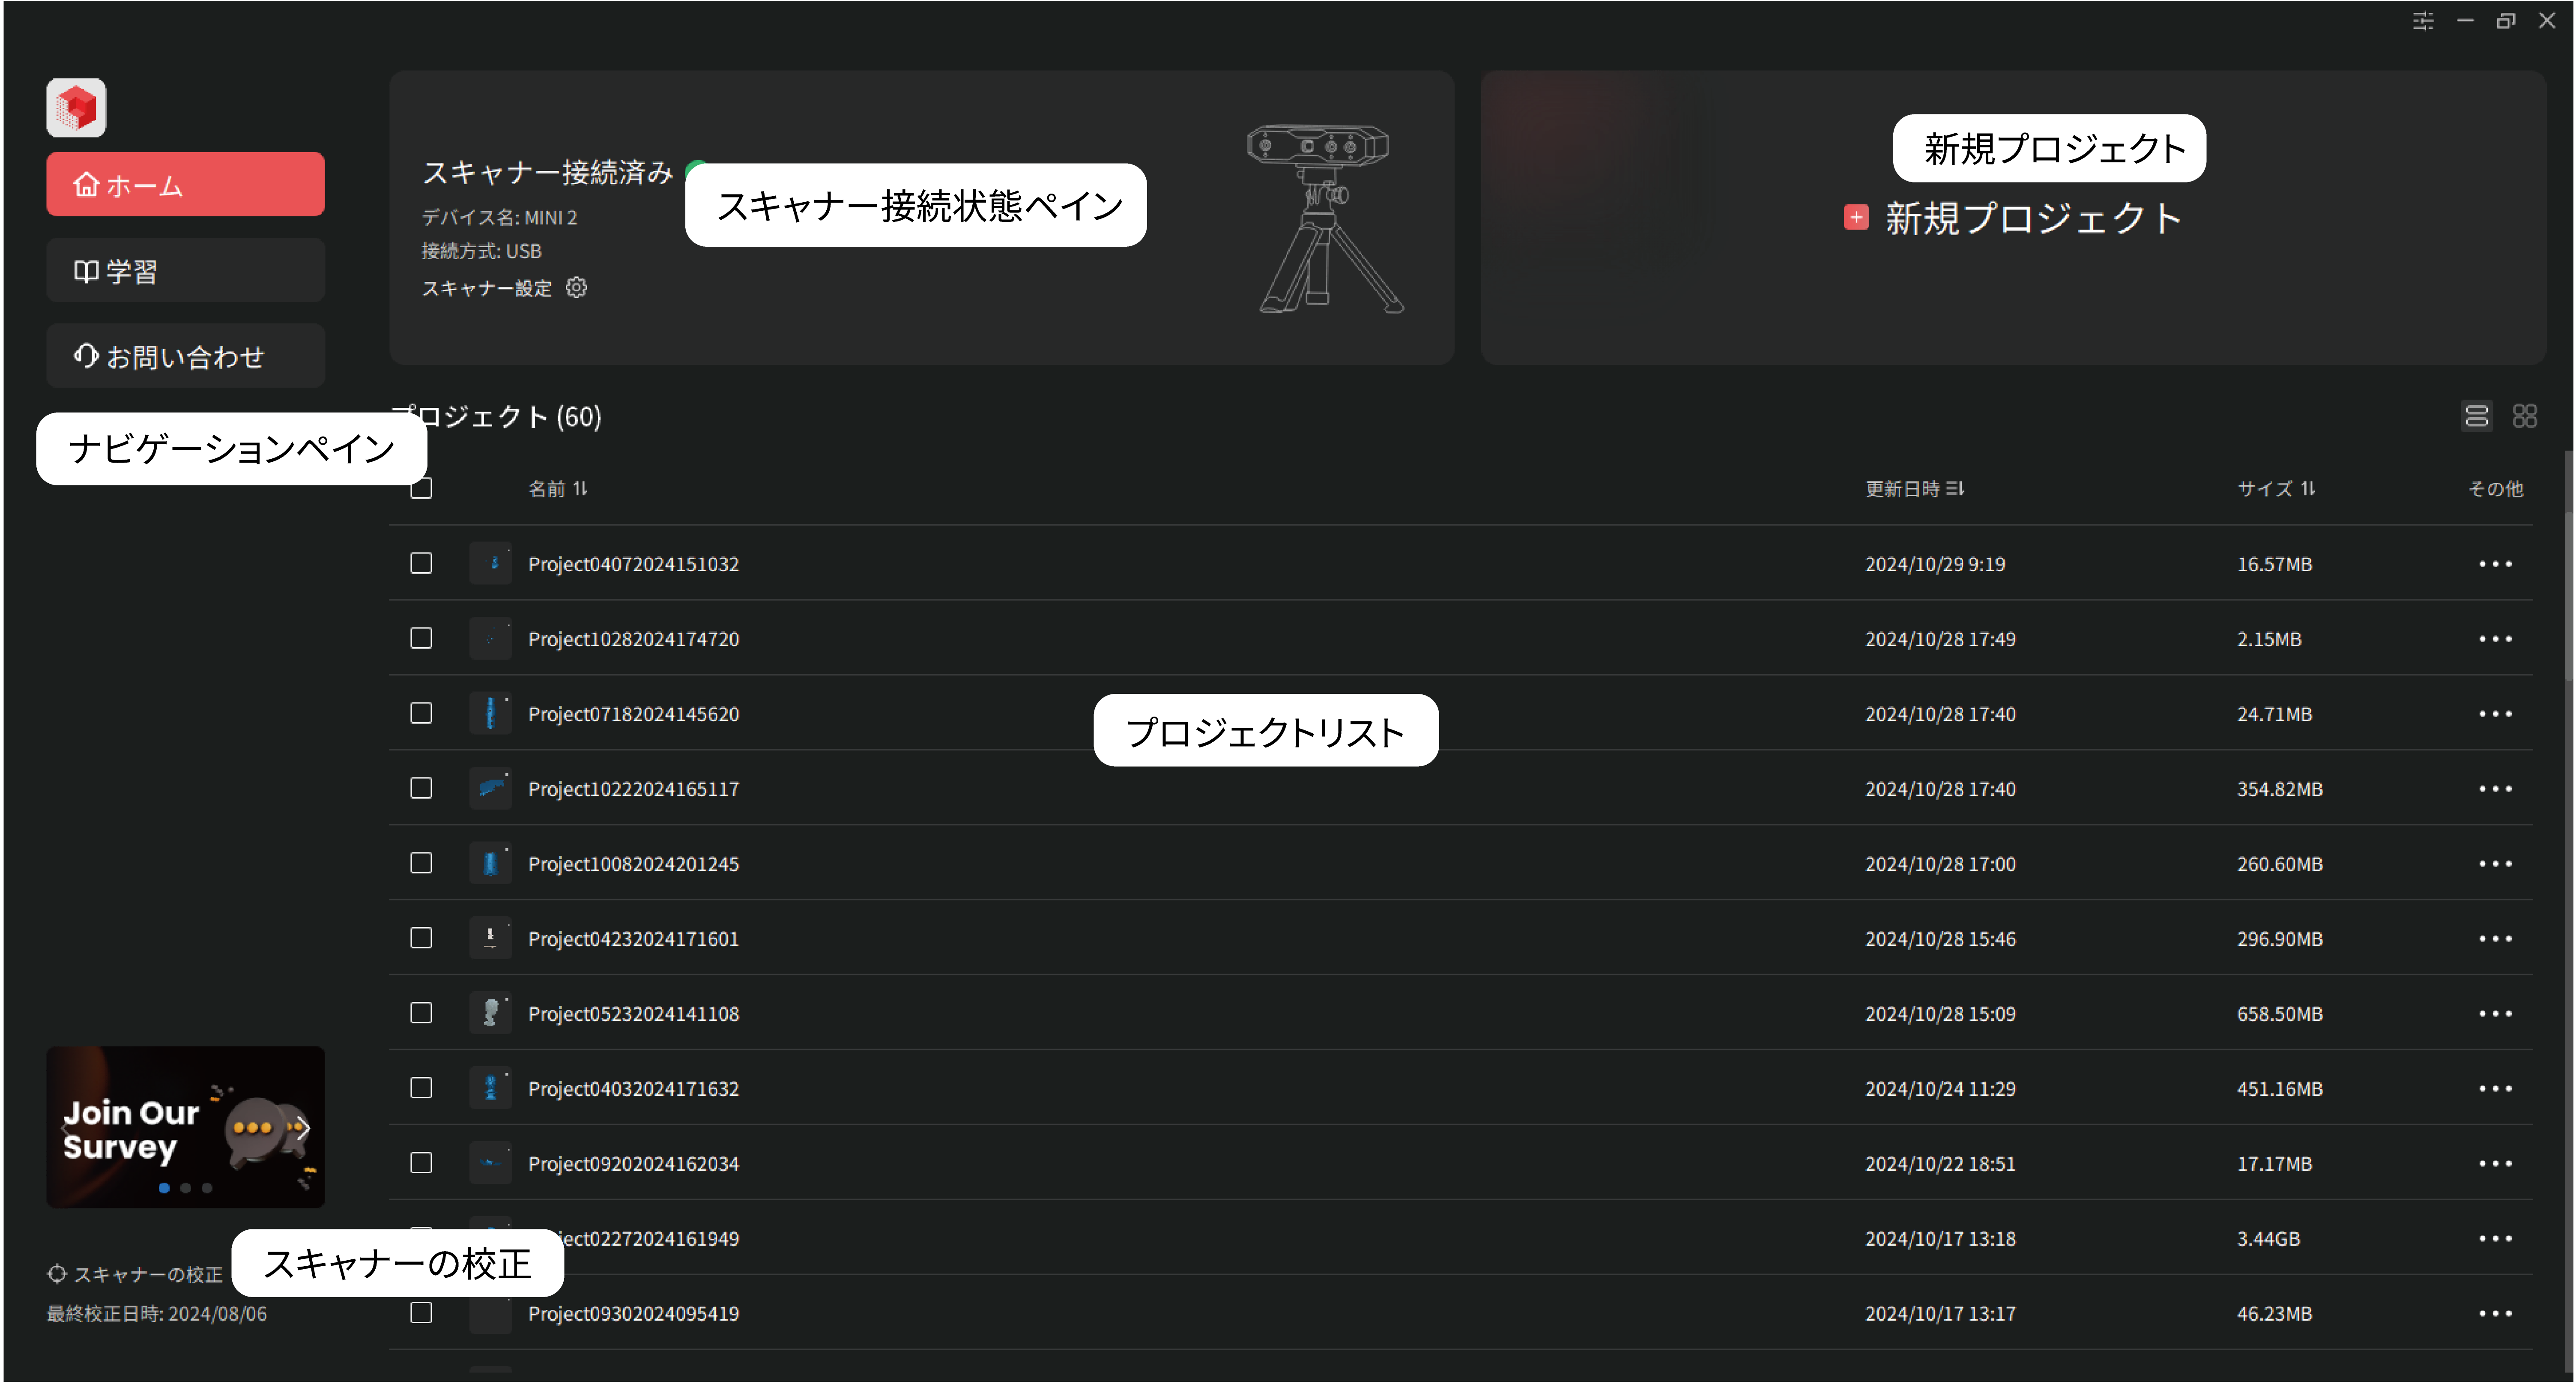Check the box for Project04032024171632

421,1089
